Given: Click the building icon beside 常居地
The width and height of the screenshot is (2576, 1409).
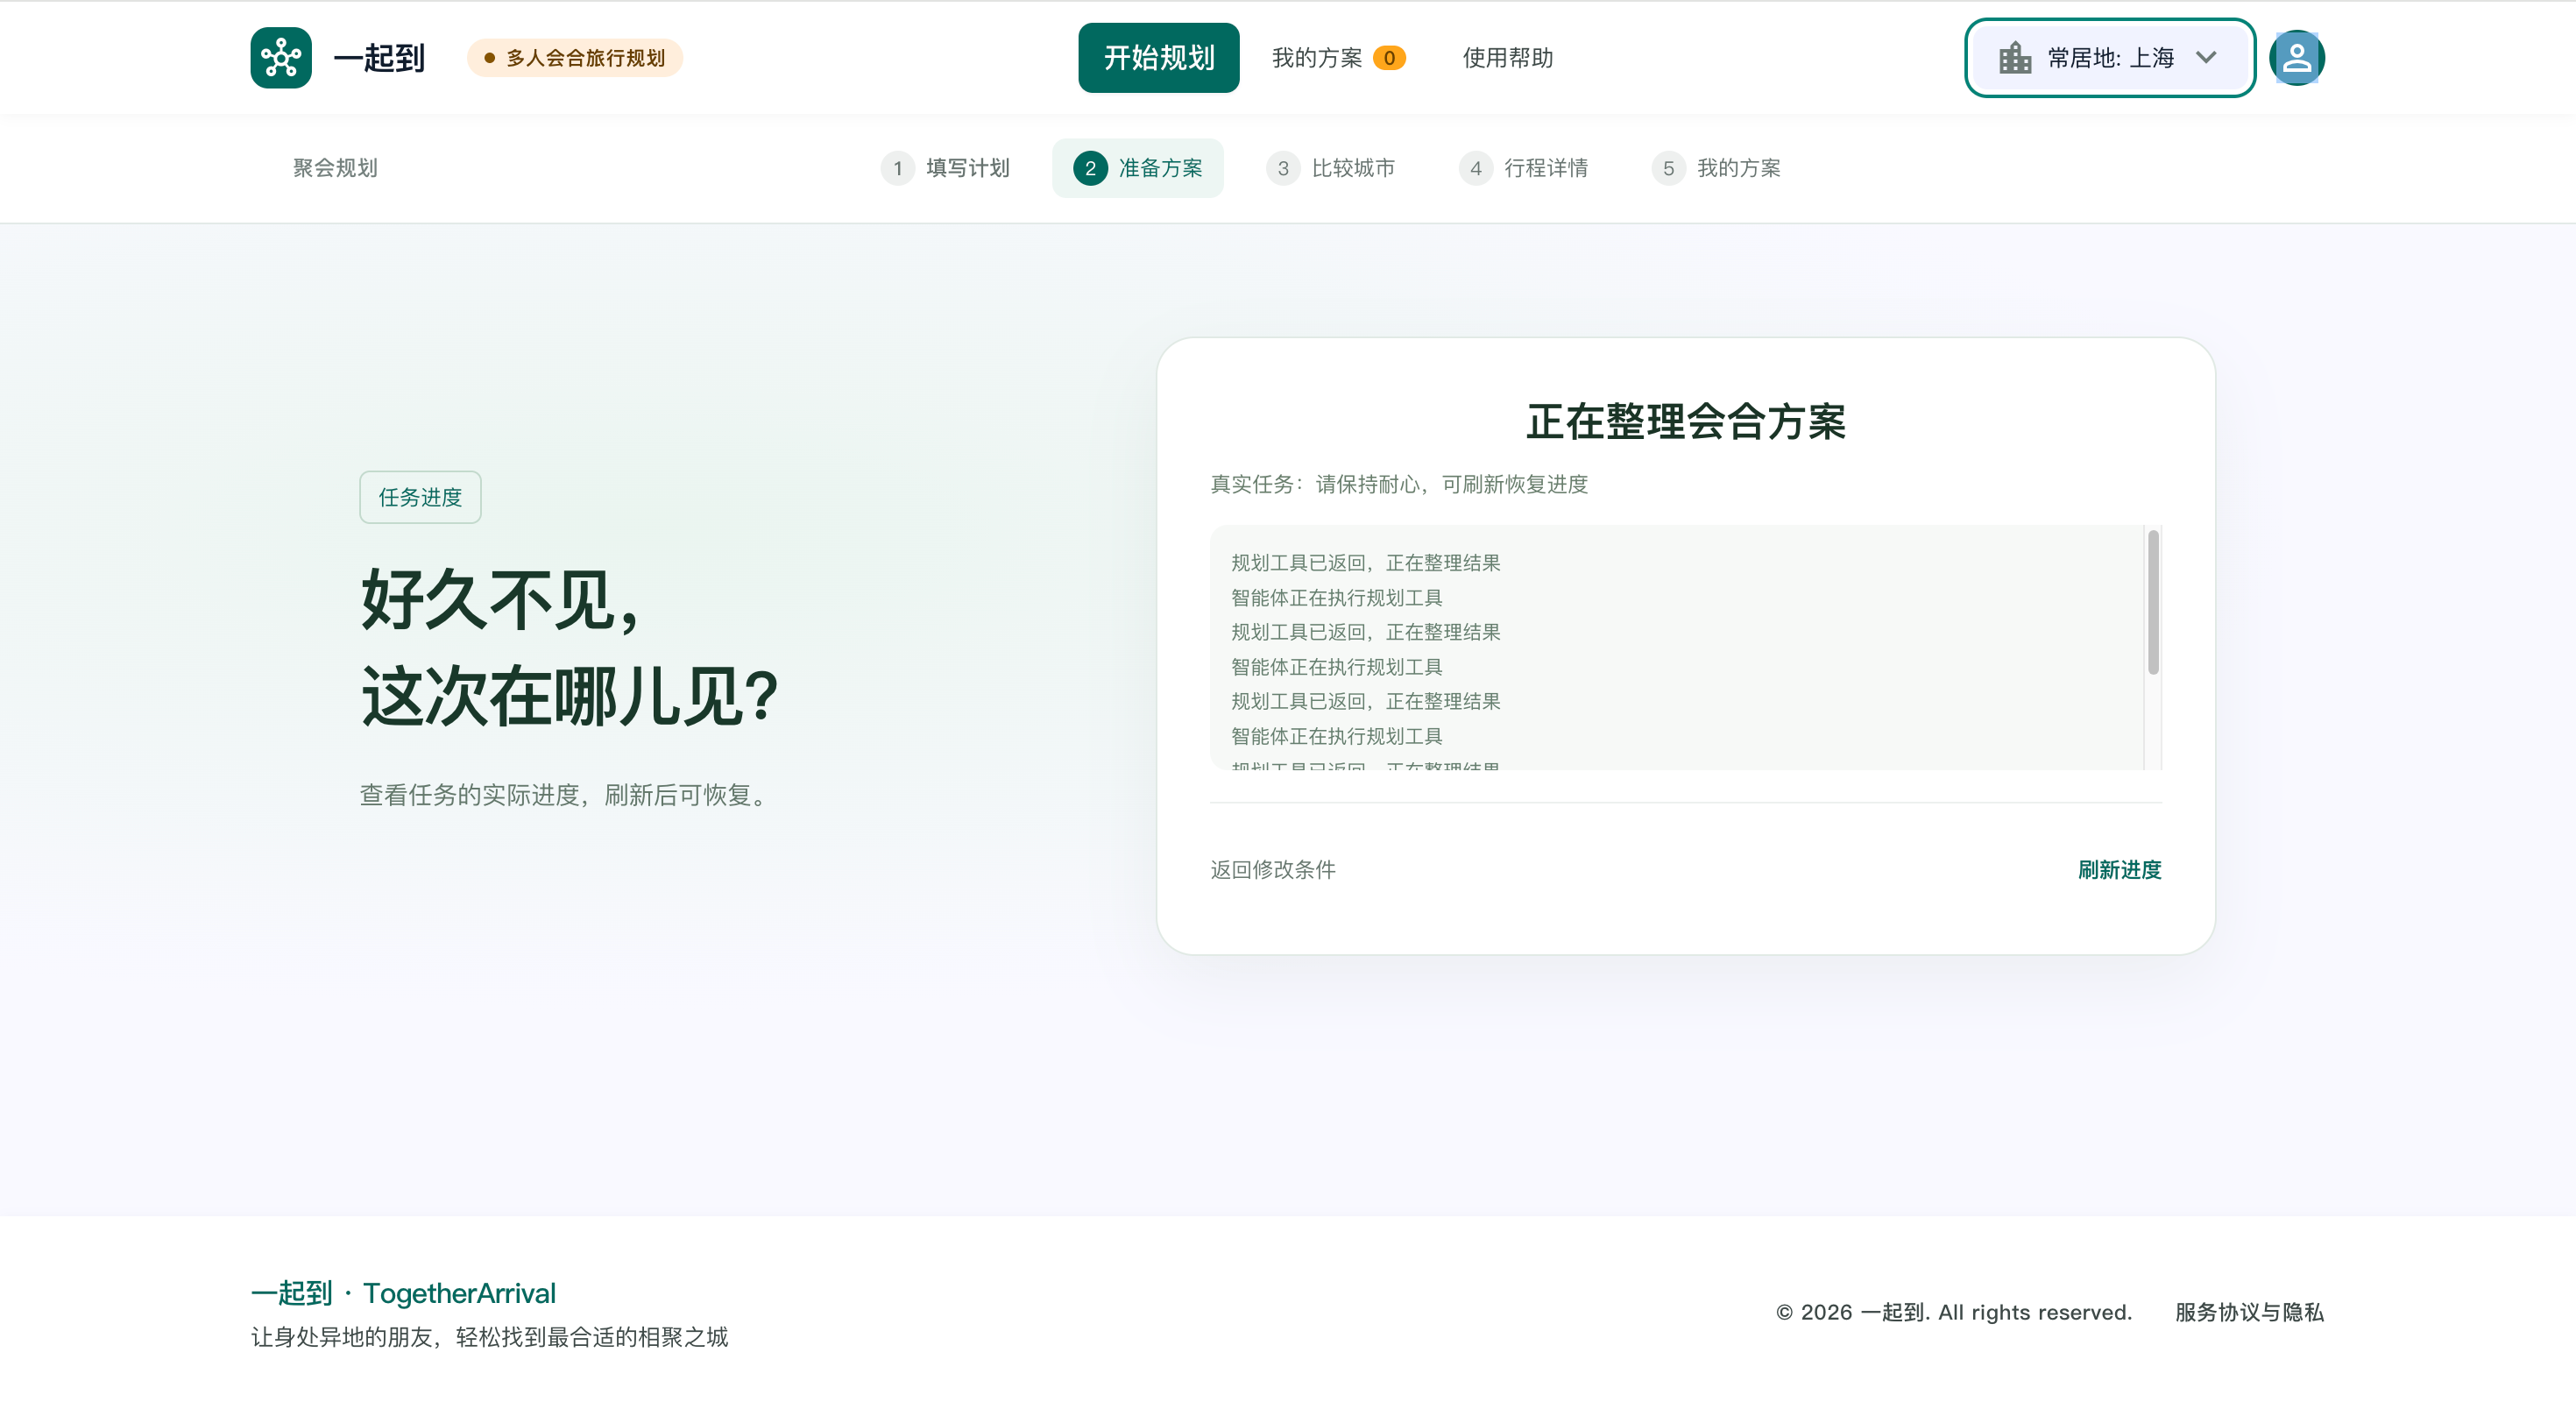Looking at the screenshot, I should 2015,58.
